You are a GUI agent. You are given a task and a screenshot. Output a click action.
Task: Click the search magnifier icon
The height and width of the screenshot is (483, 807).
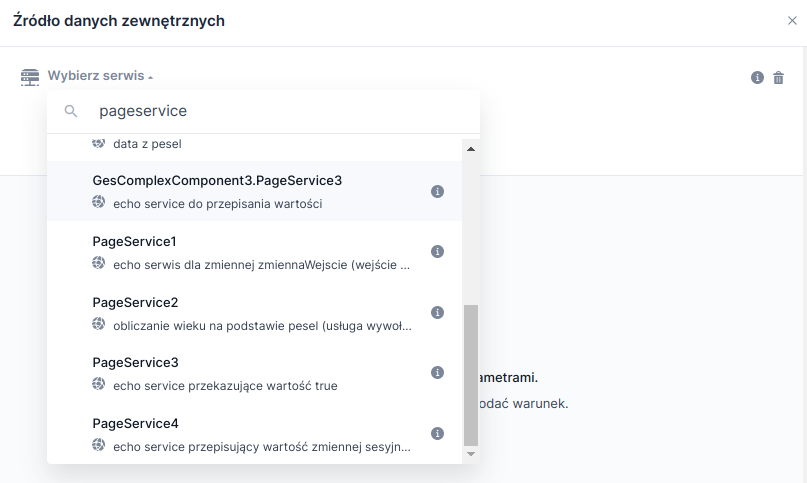pyautogui.click(x=71, y=111)
